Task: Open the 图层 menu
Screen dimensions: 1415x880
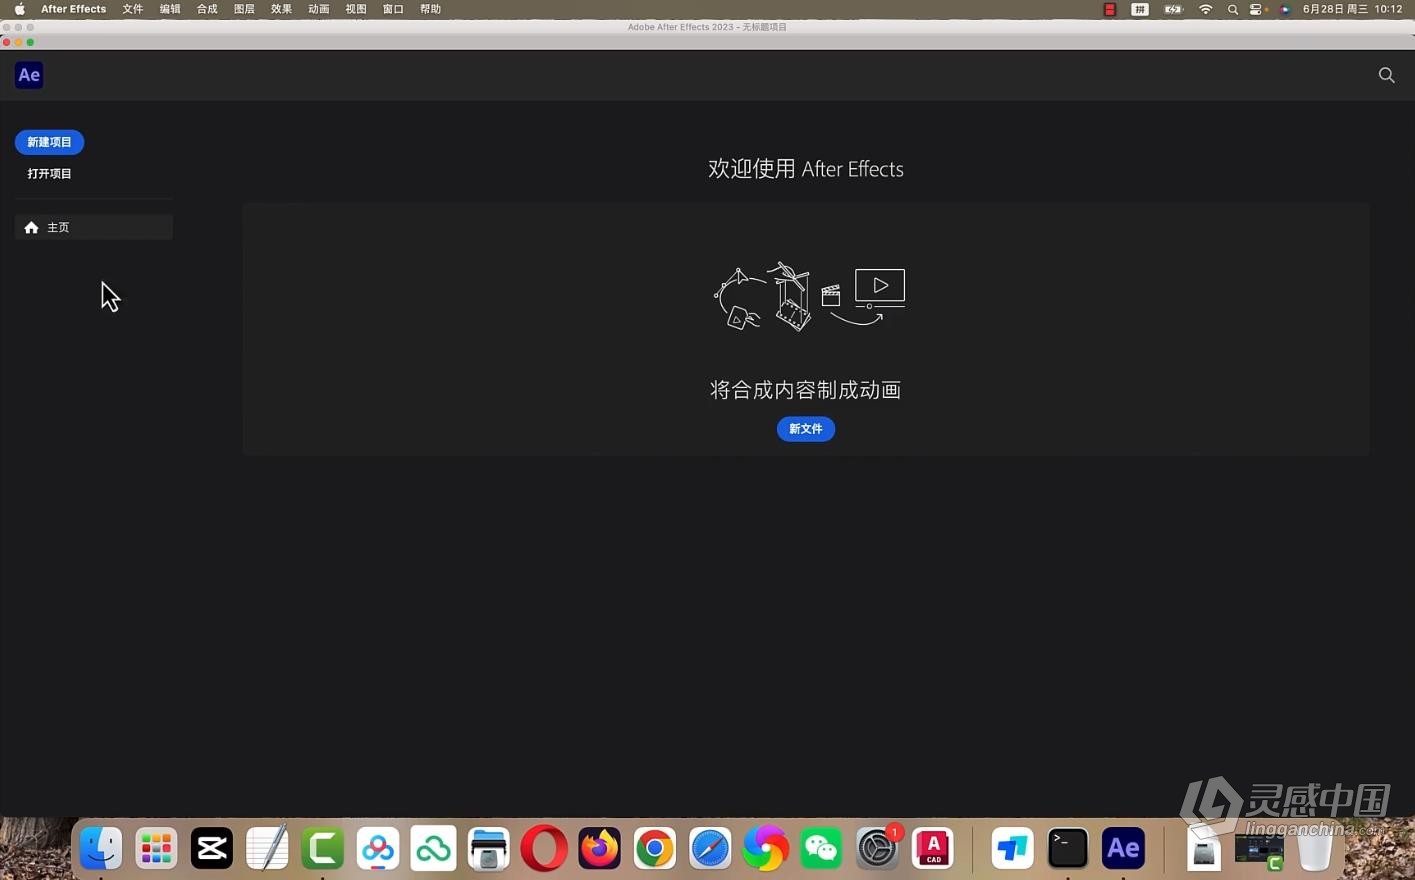Action: pyautogui.click(x=244, y=9)
